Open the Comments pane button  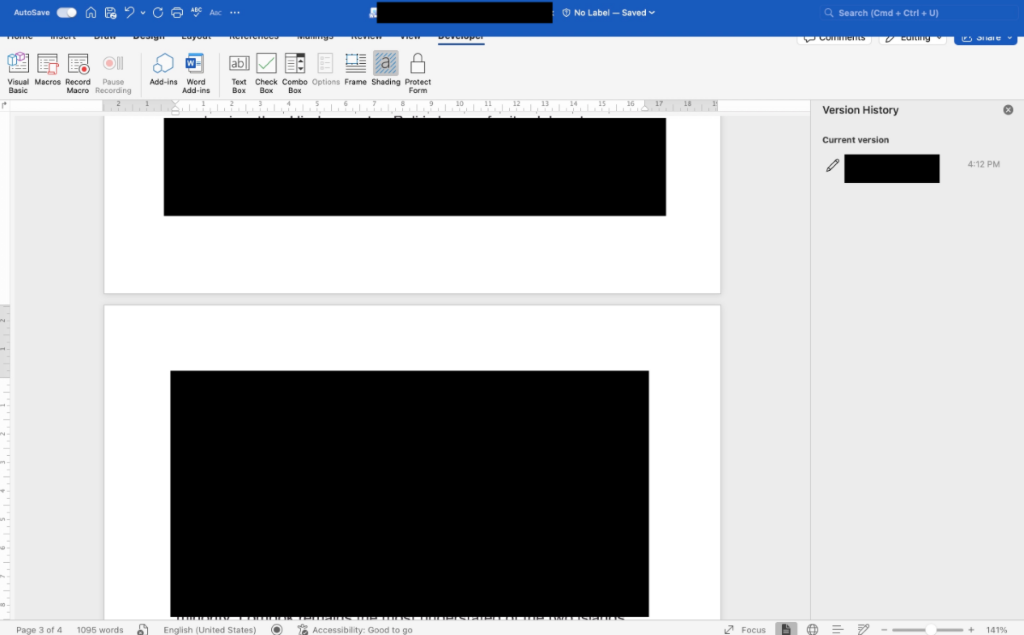coord(834,38)
